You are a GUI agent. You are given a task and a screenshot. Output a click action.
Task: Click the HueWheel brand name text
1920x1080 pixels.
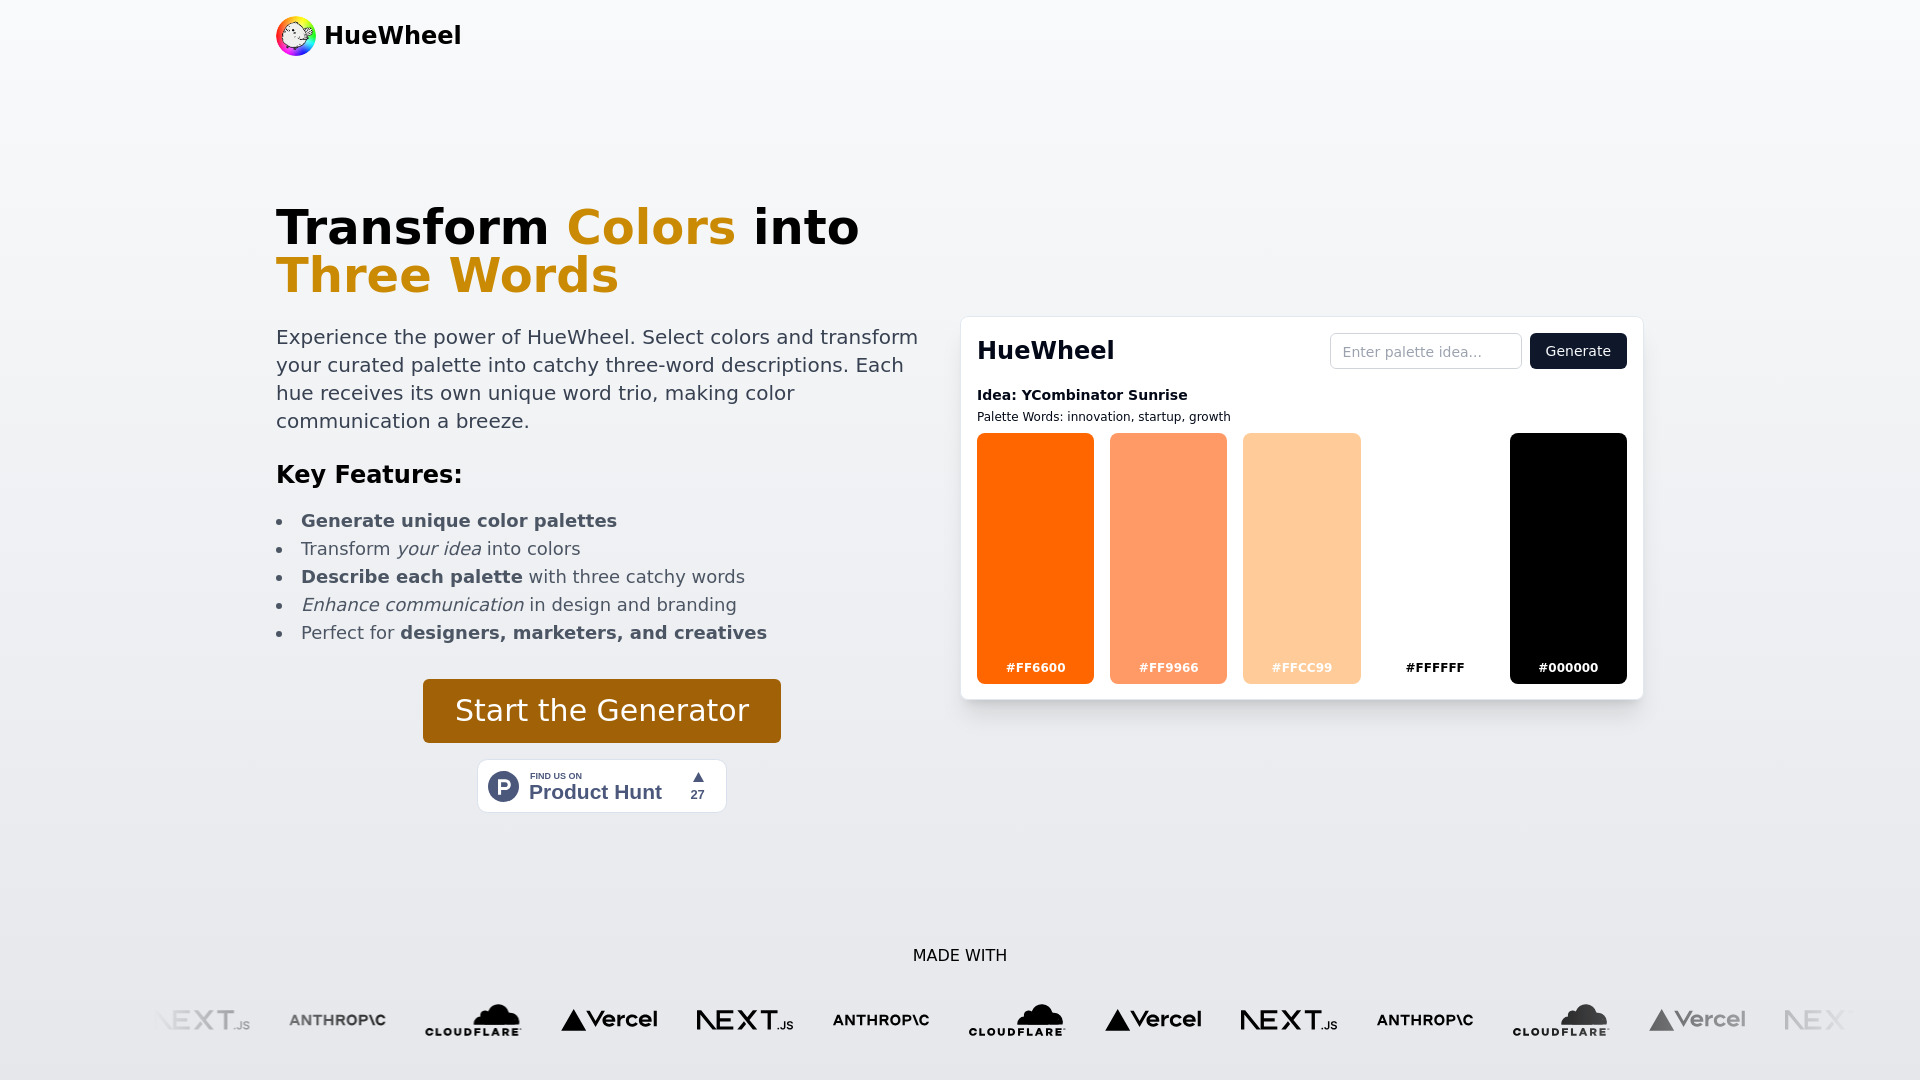click(392, 36)
